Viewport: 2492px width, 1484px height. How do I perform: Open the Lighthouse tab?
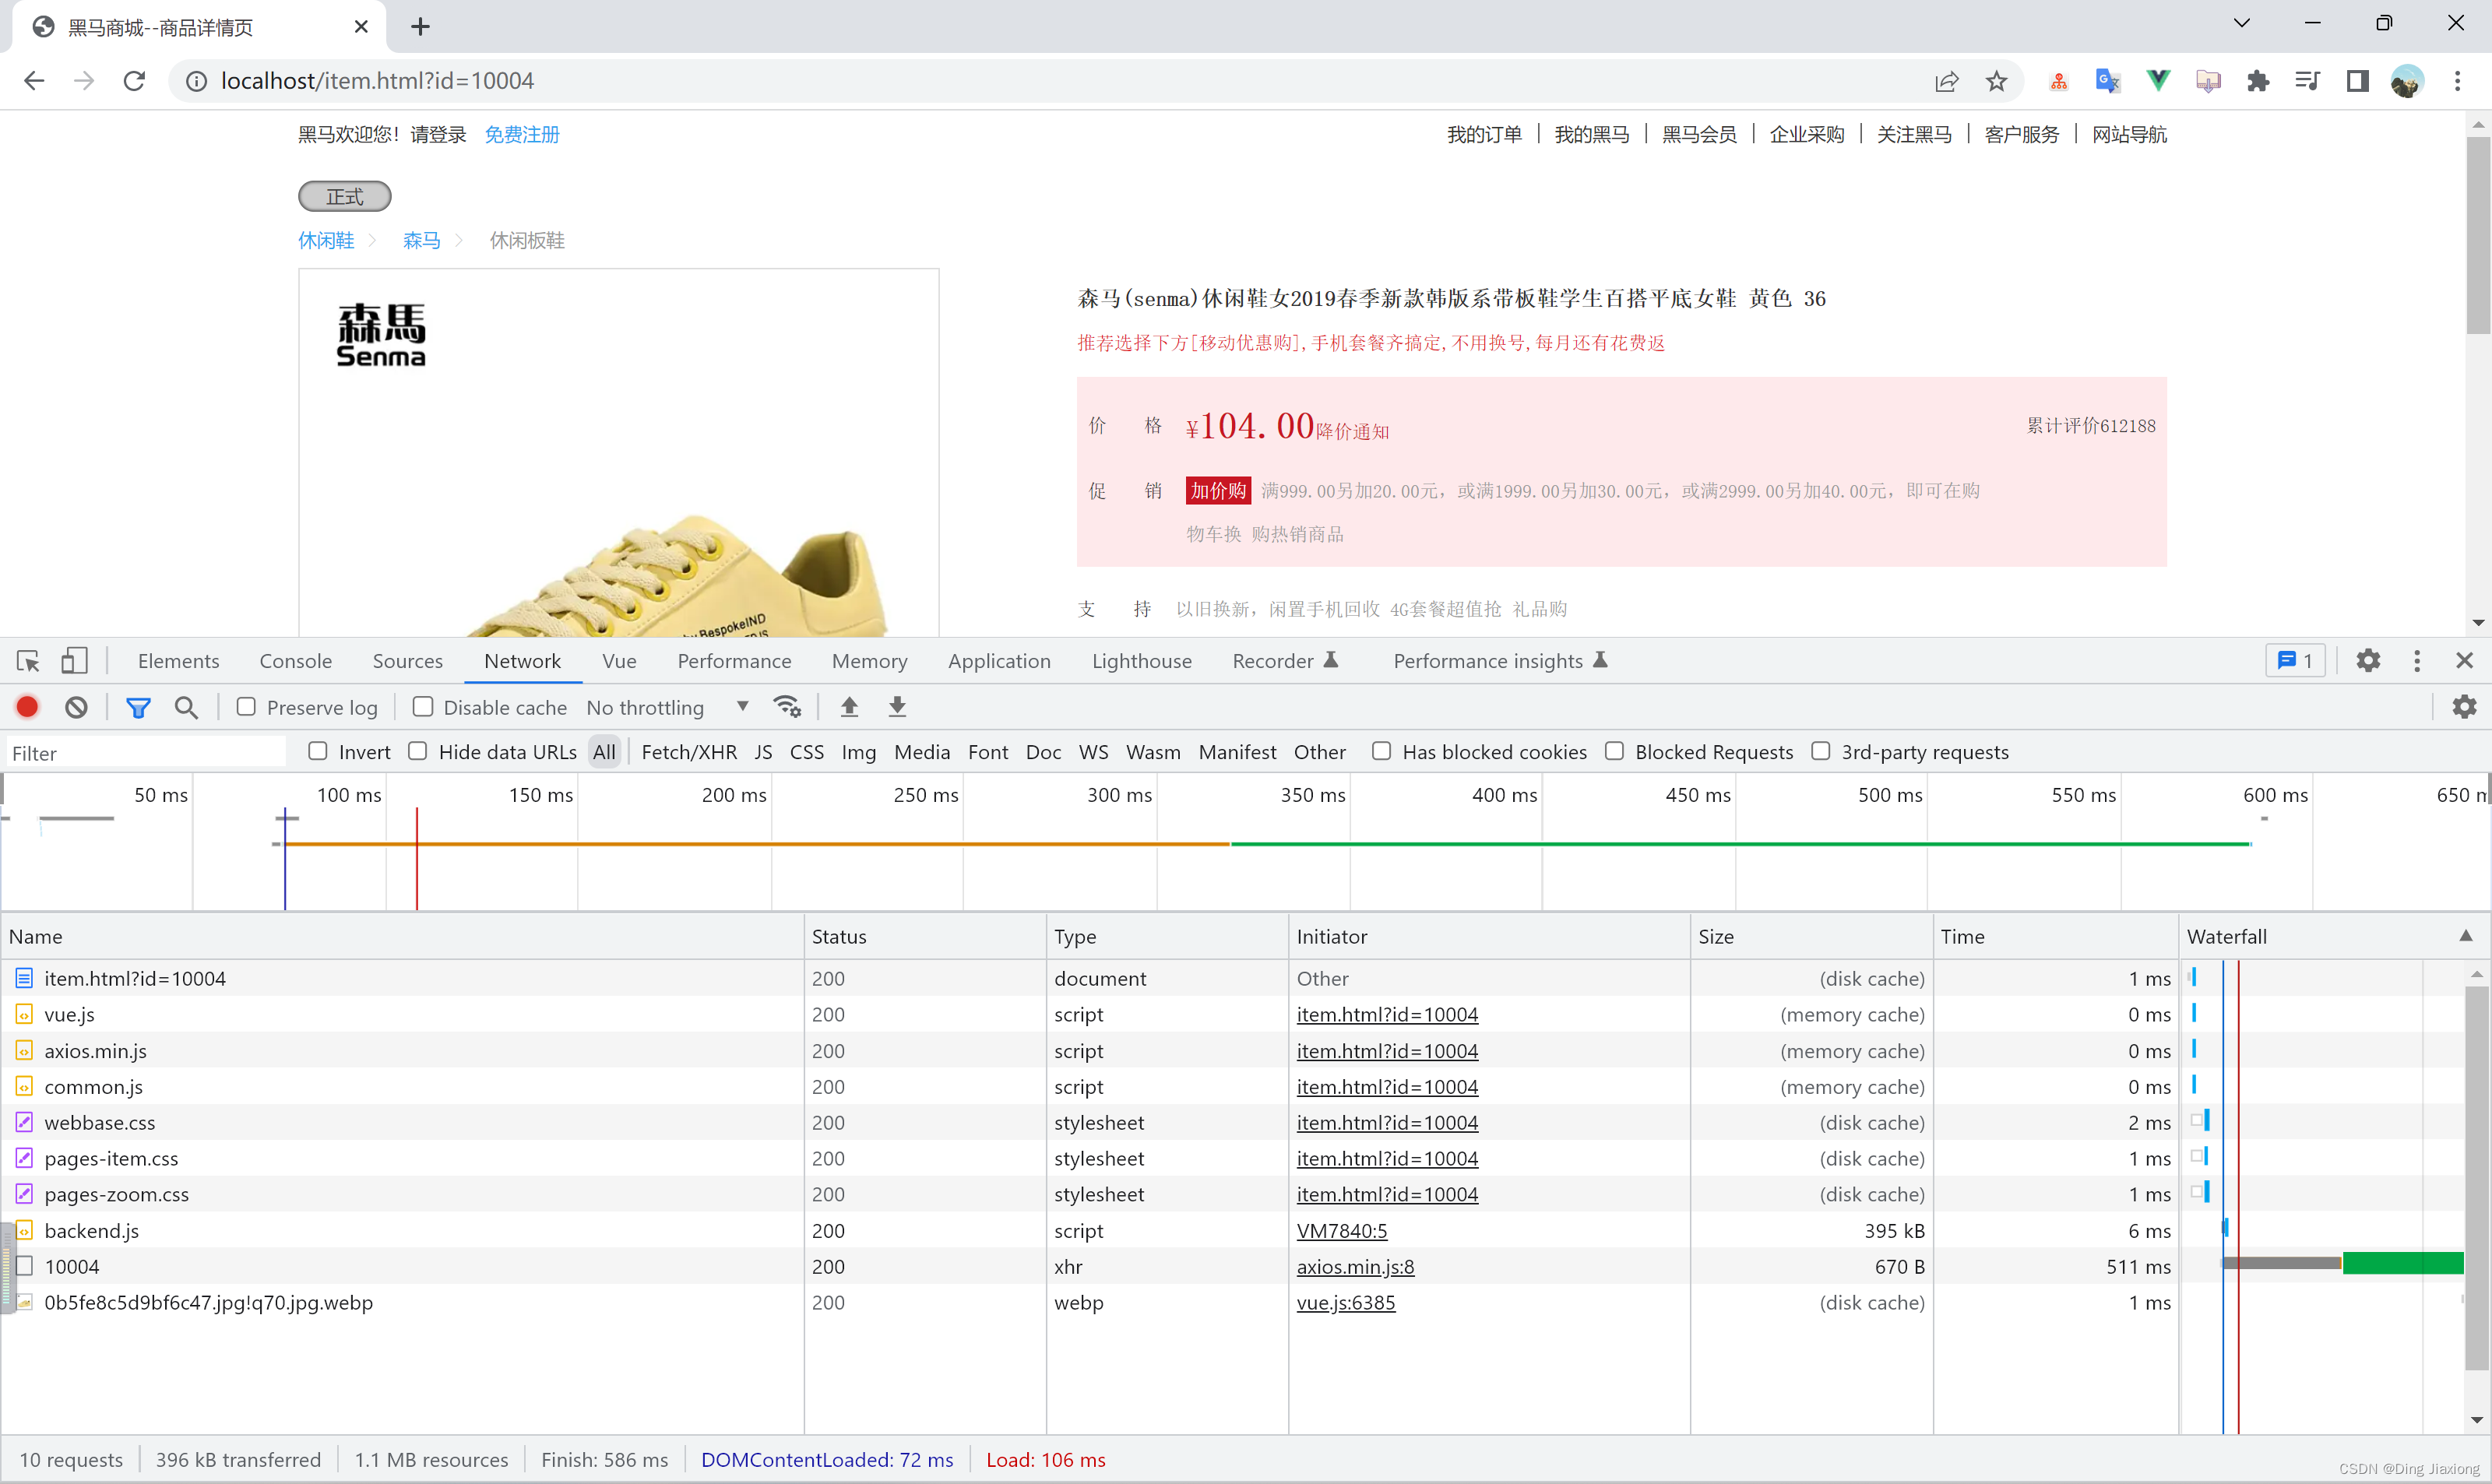1141,661
